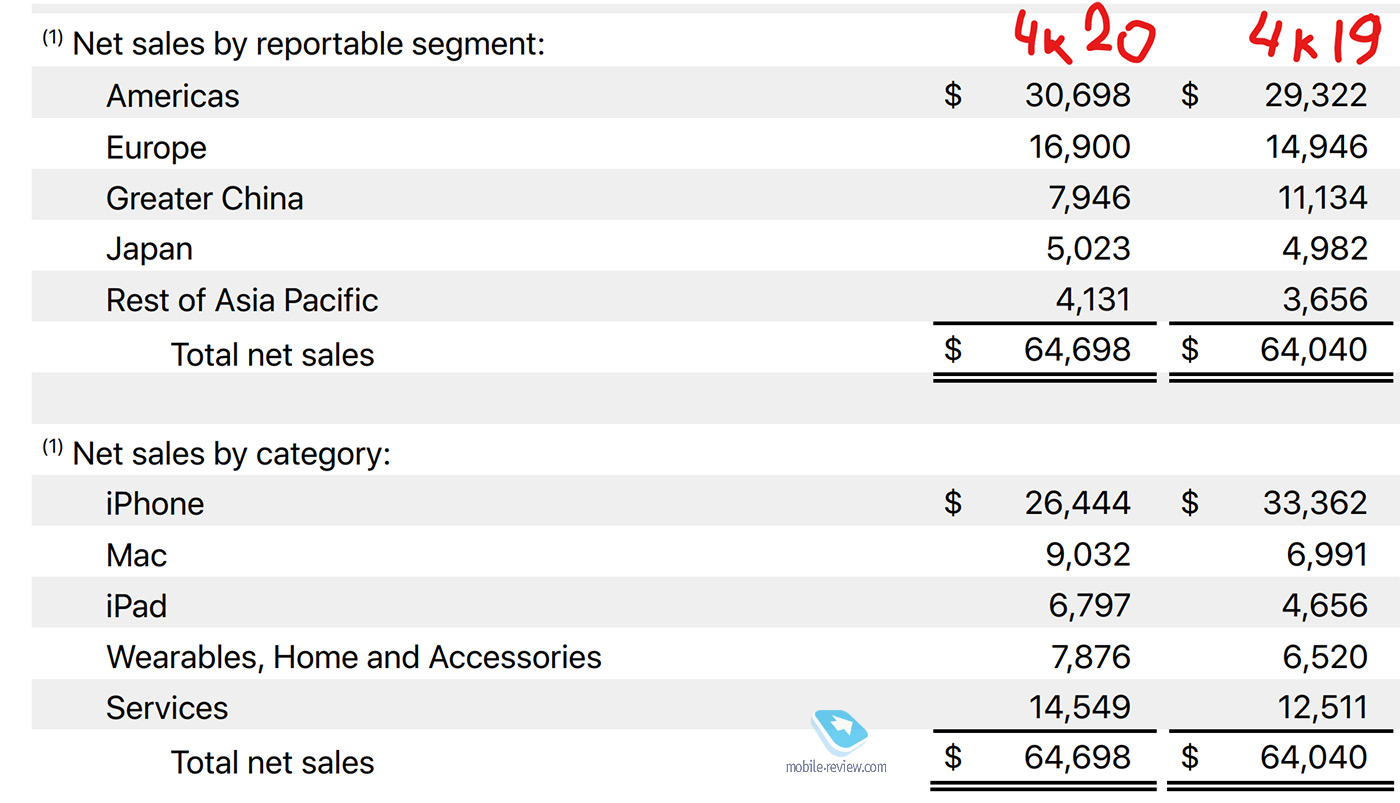Select Mac value 9,032

pos(1088,554)
